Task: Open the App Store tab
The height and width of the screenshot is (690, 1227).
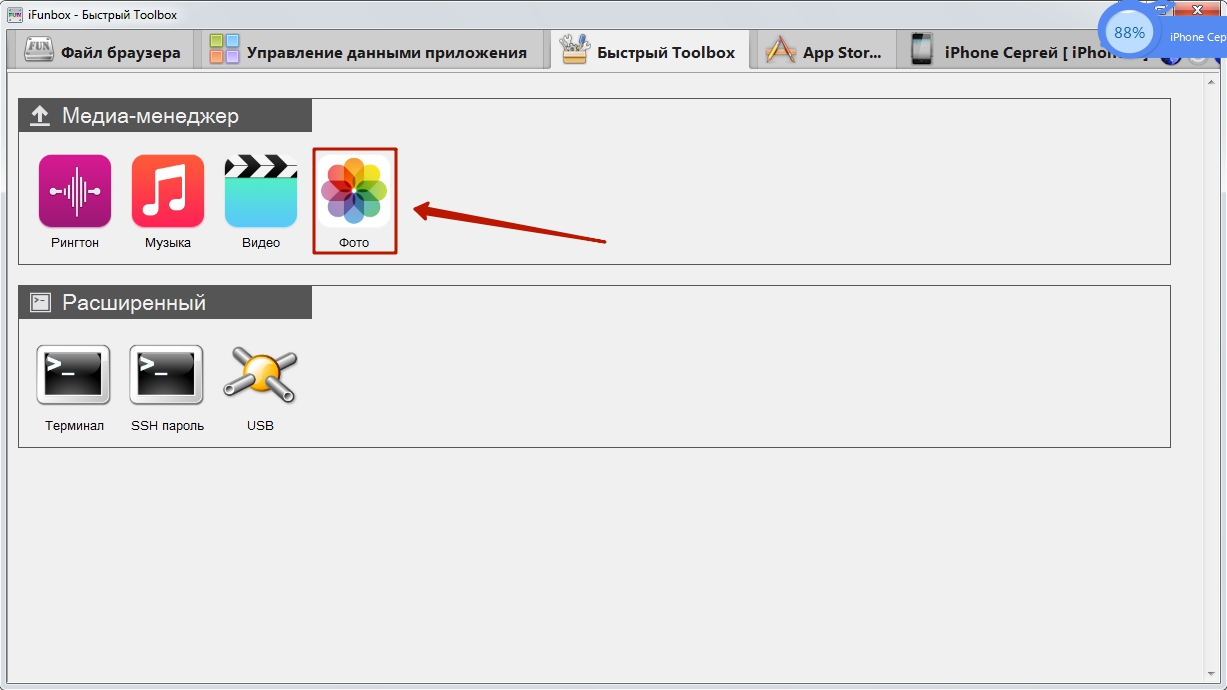Action: pyautogui.click(x=826, y=50)
